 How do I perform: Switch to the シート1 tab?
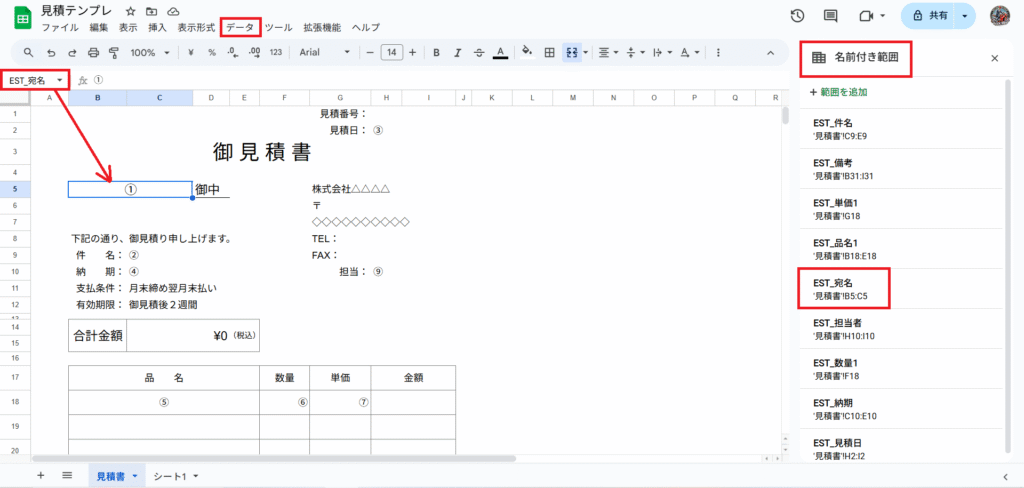tap(176, 476)
